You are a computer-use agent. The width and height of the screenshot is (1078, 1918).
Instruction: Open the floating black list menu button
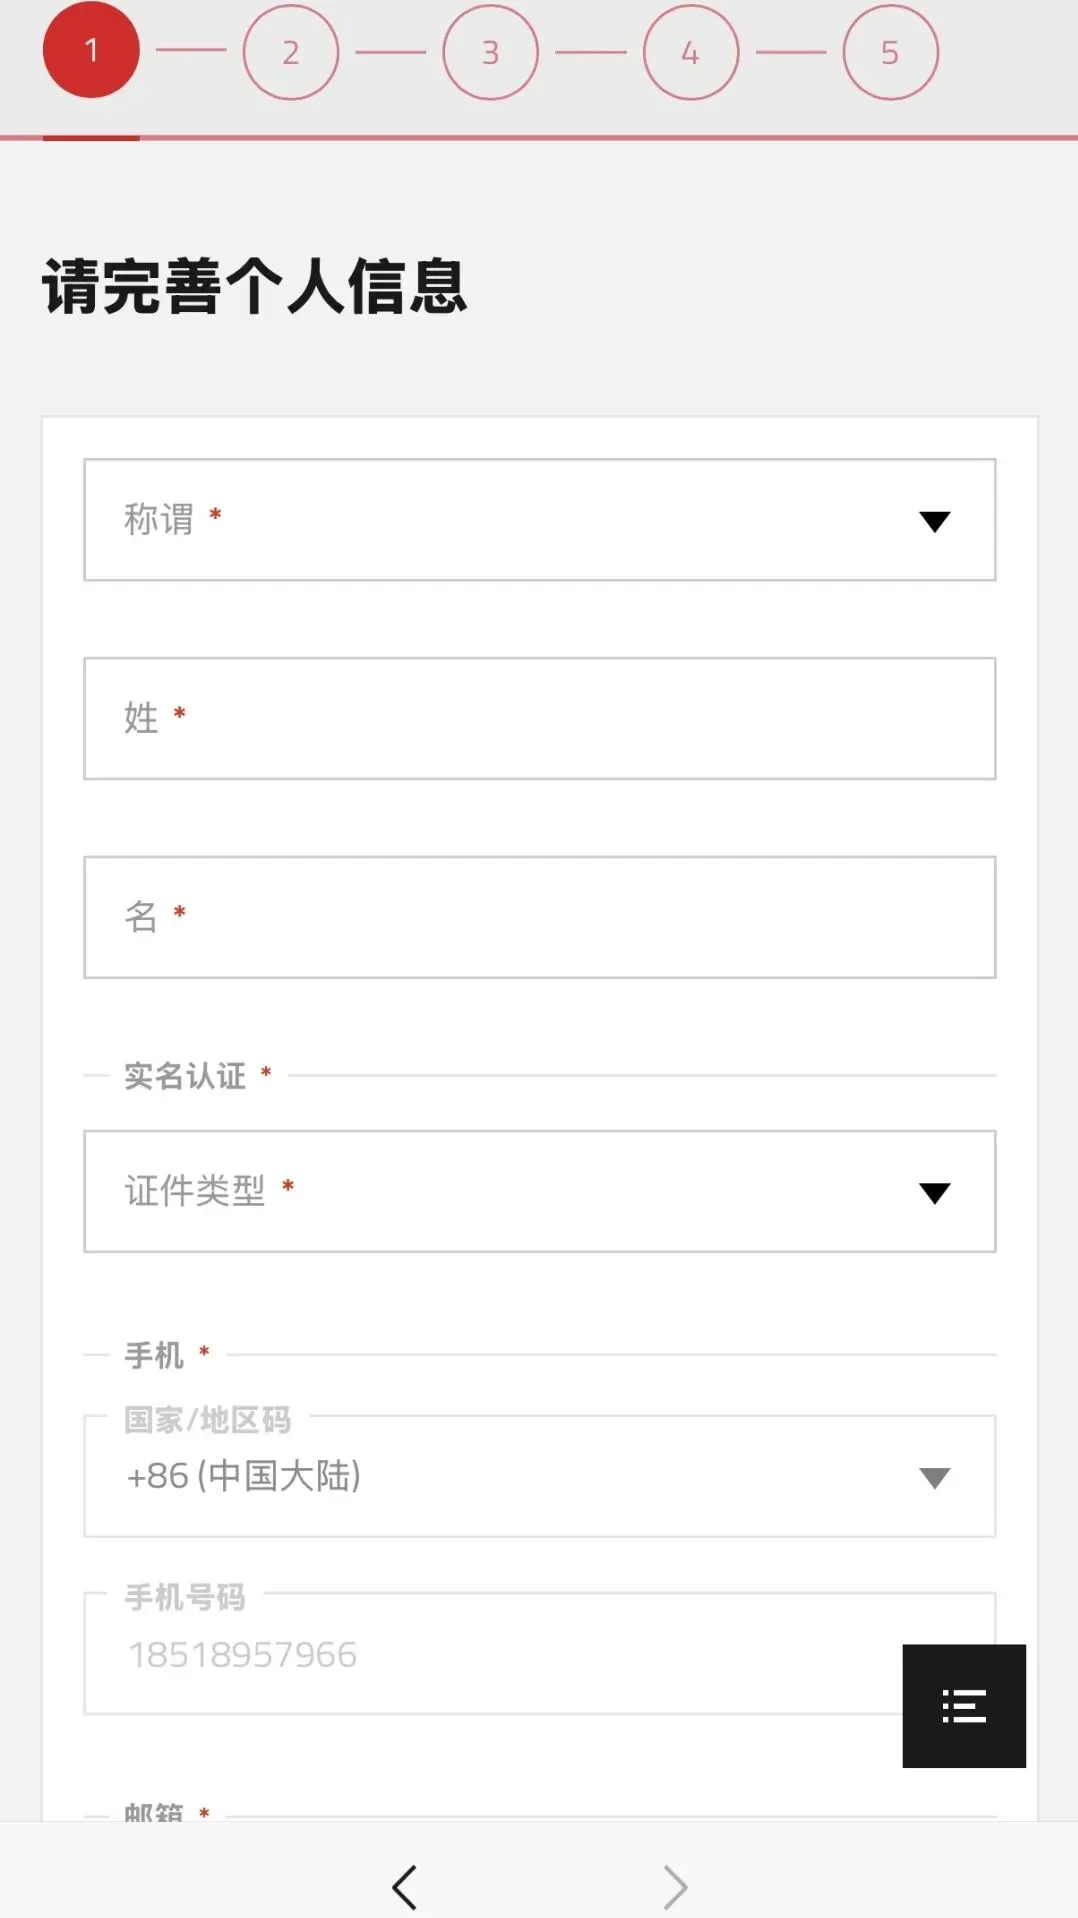click(x=964, y=1705)
